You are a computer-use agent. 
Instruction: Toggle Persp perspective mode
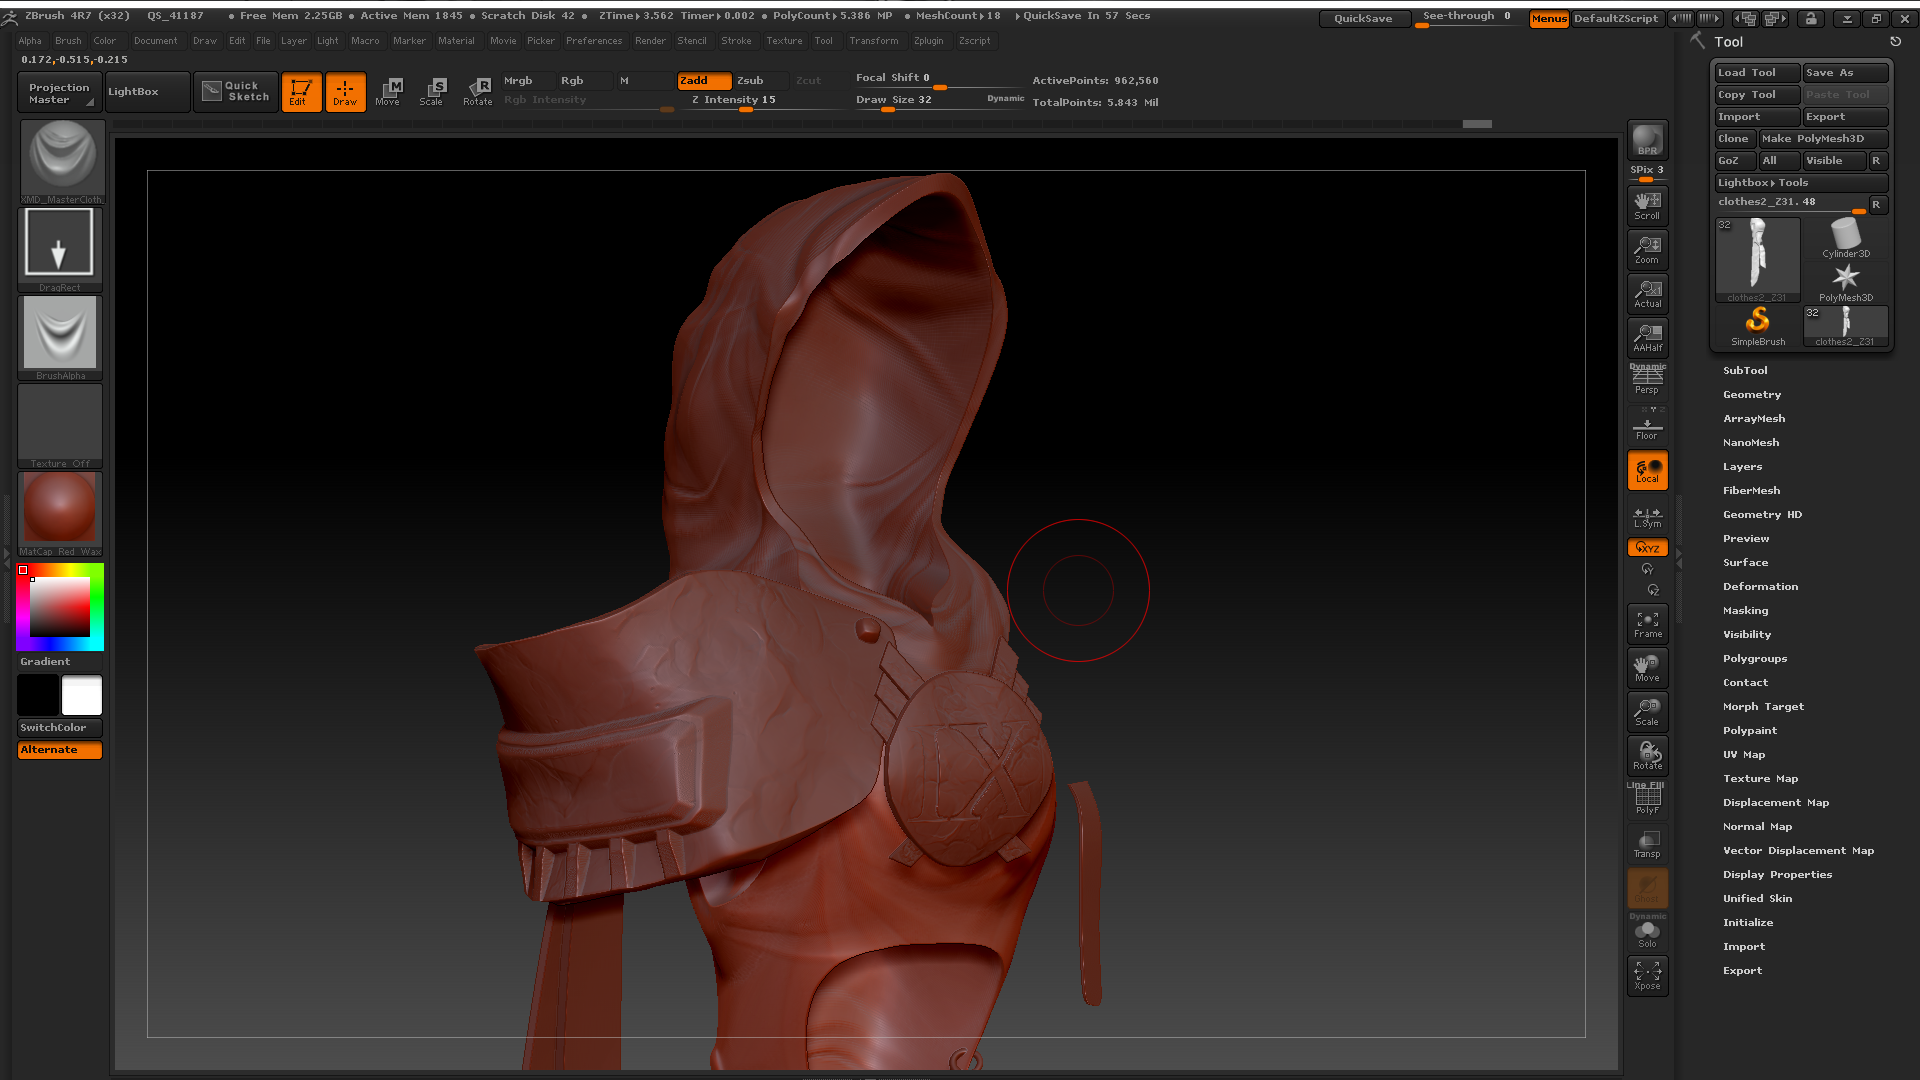click(1647, 380)
